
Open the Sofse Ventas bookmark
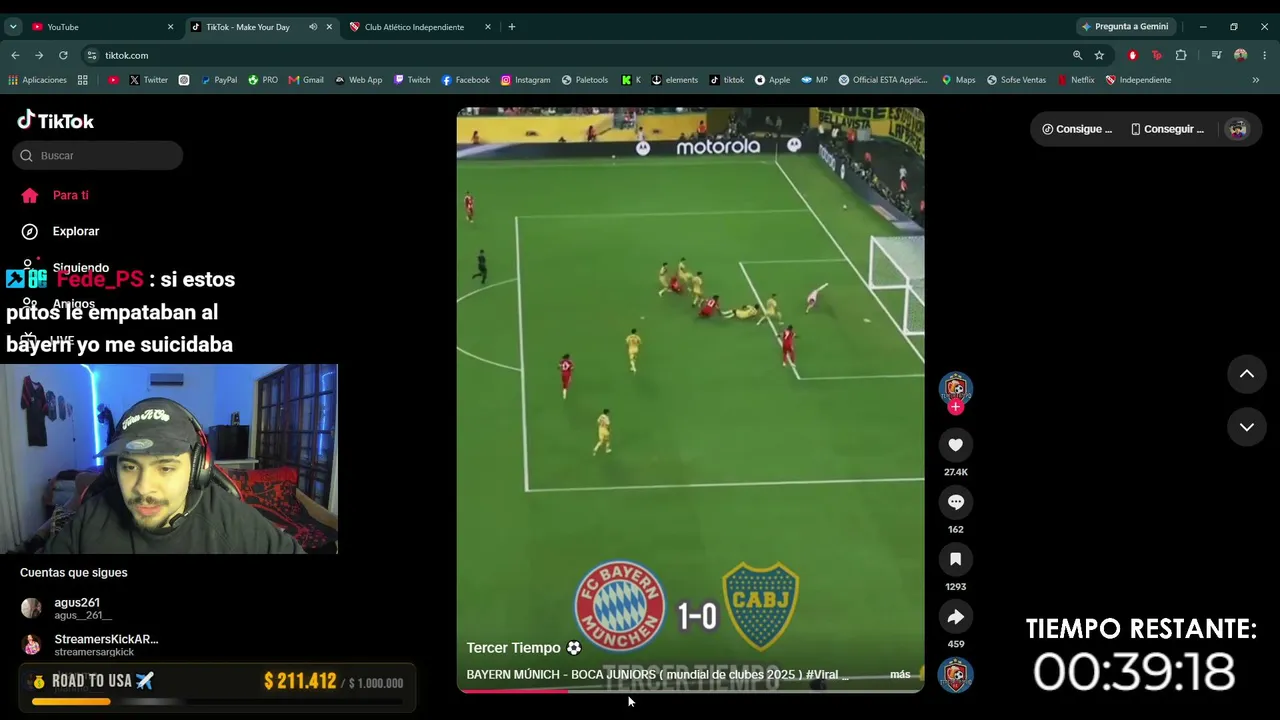[1016, 80]
